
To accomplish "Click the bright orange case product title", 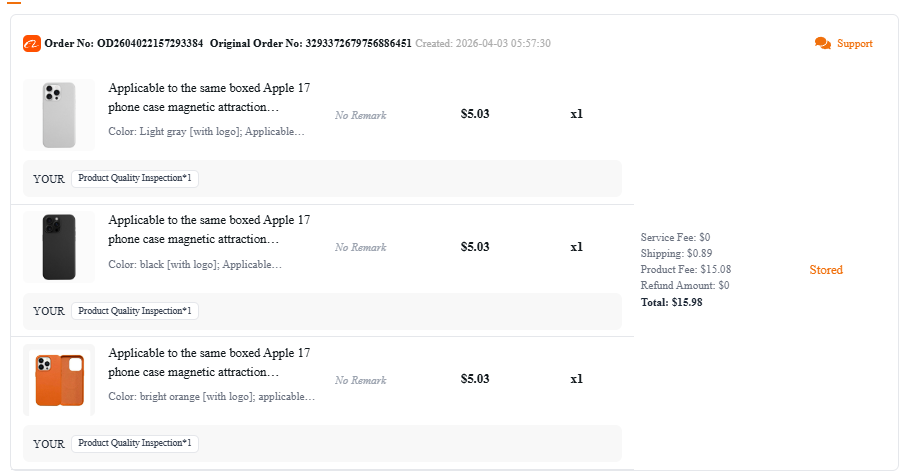I will pyautogui.click(x=209, y=363).
